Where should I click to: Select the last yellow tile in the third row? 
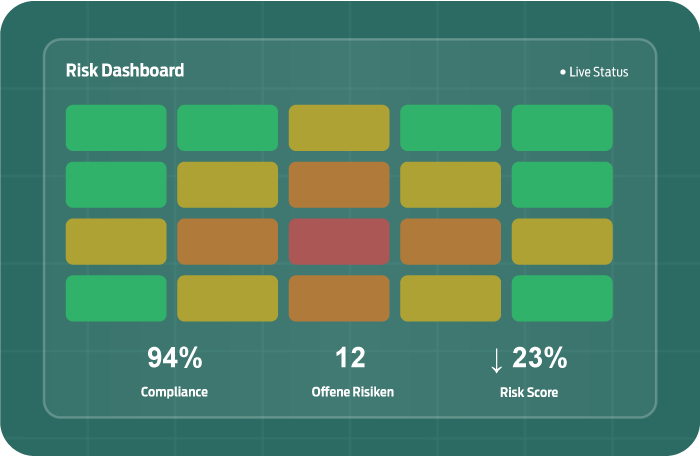click(x=561, y=241)
